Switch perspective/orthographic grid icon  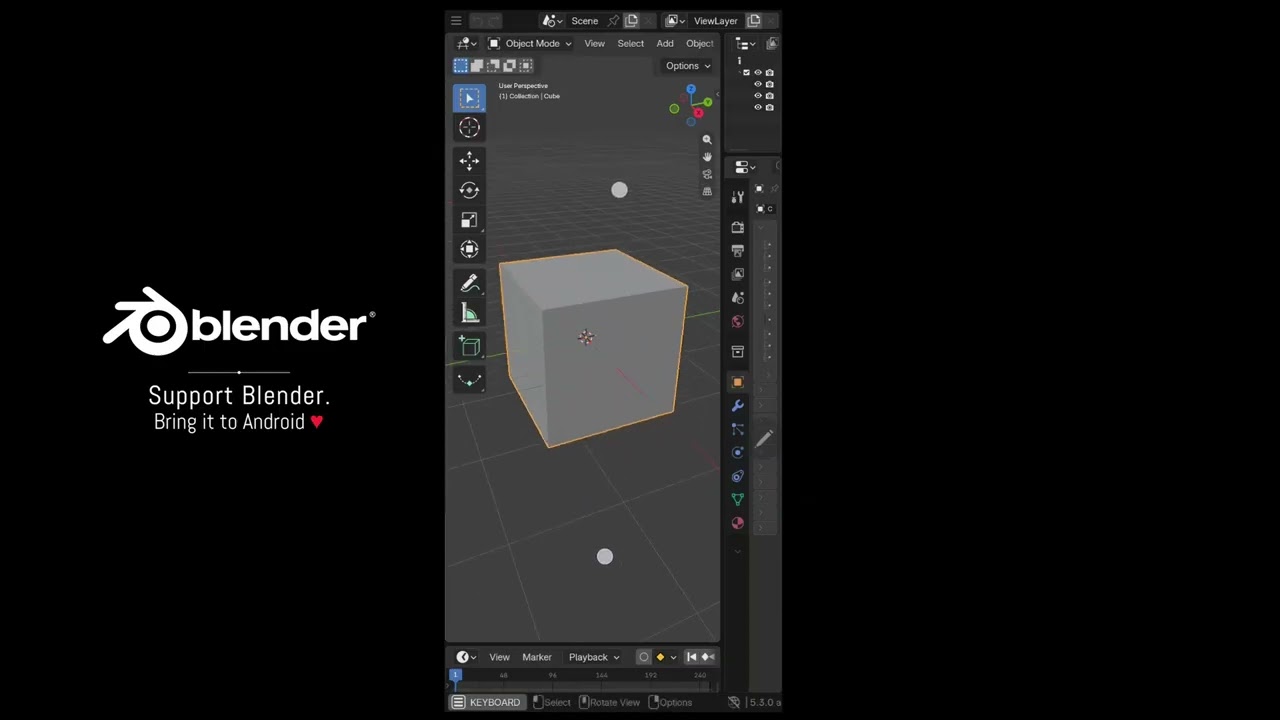[x=707, y=191]
